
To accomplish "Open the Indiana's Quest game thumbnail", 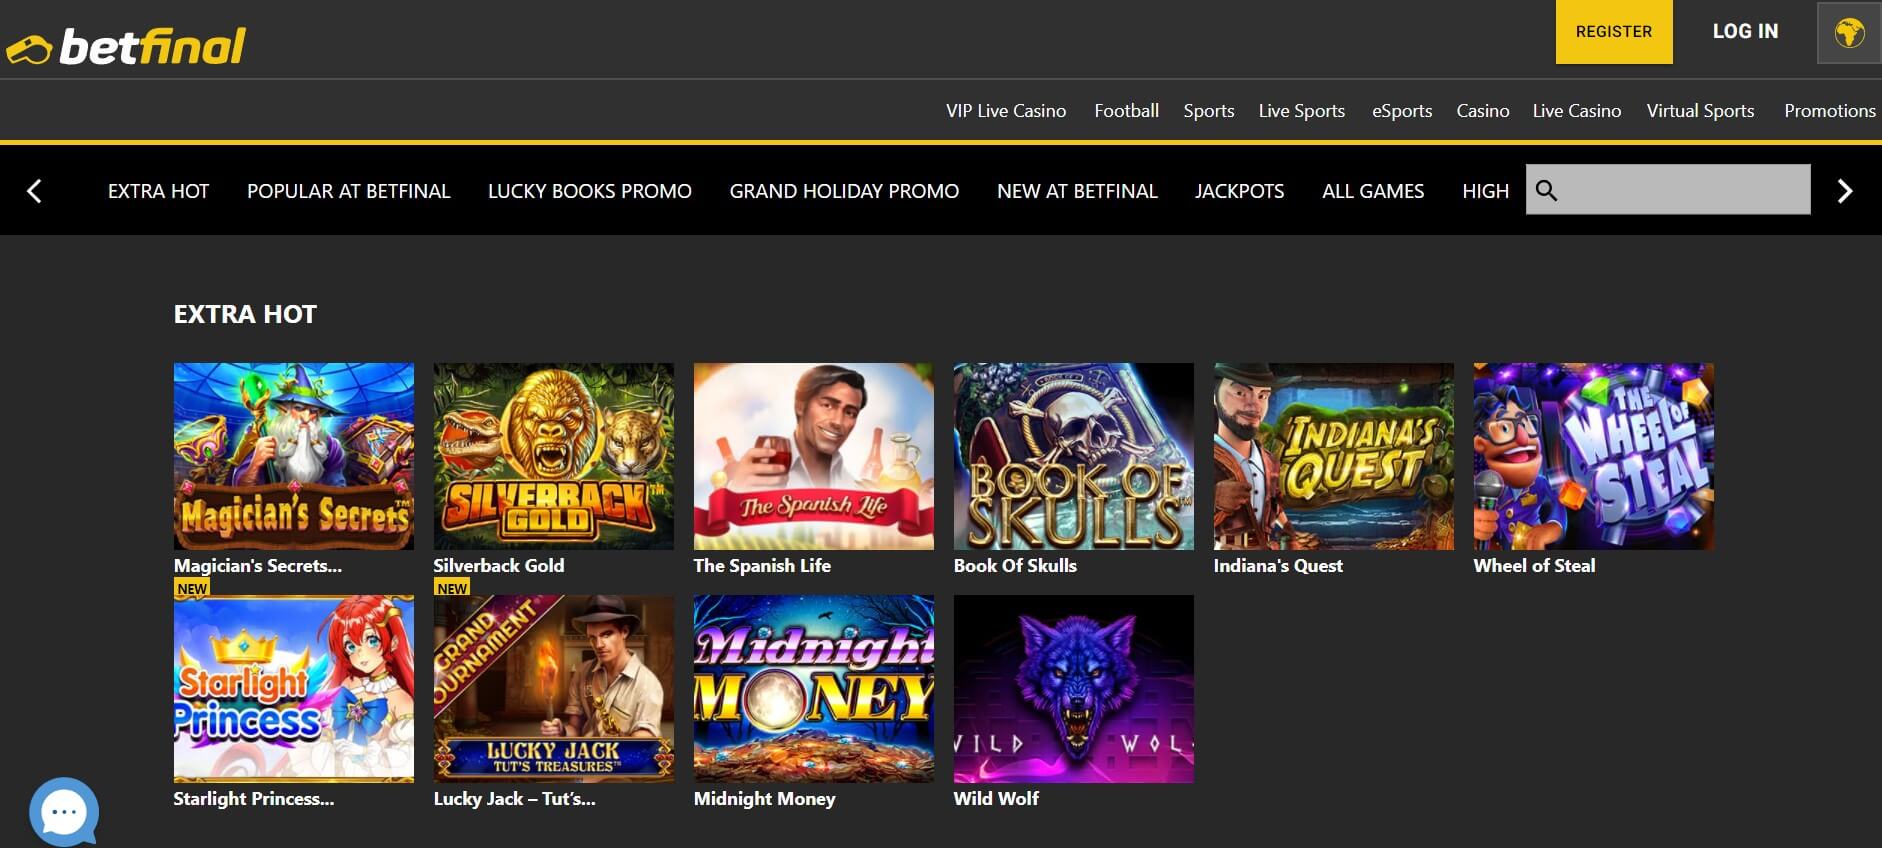I will click(x=1334, y=456).
